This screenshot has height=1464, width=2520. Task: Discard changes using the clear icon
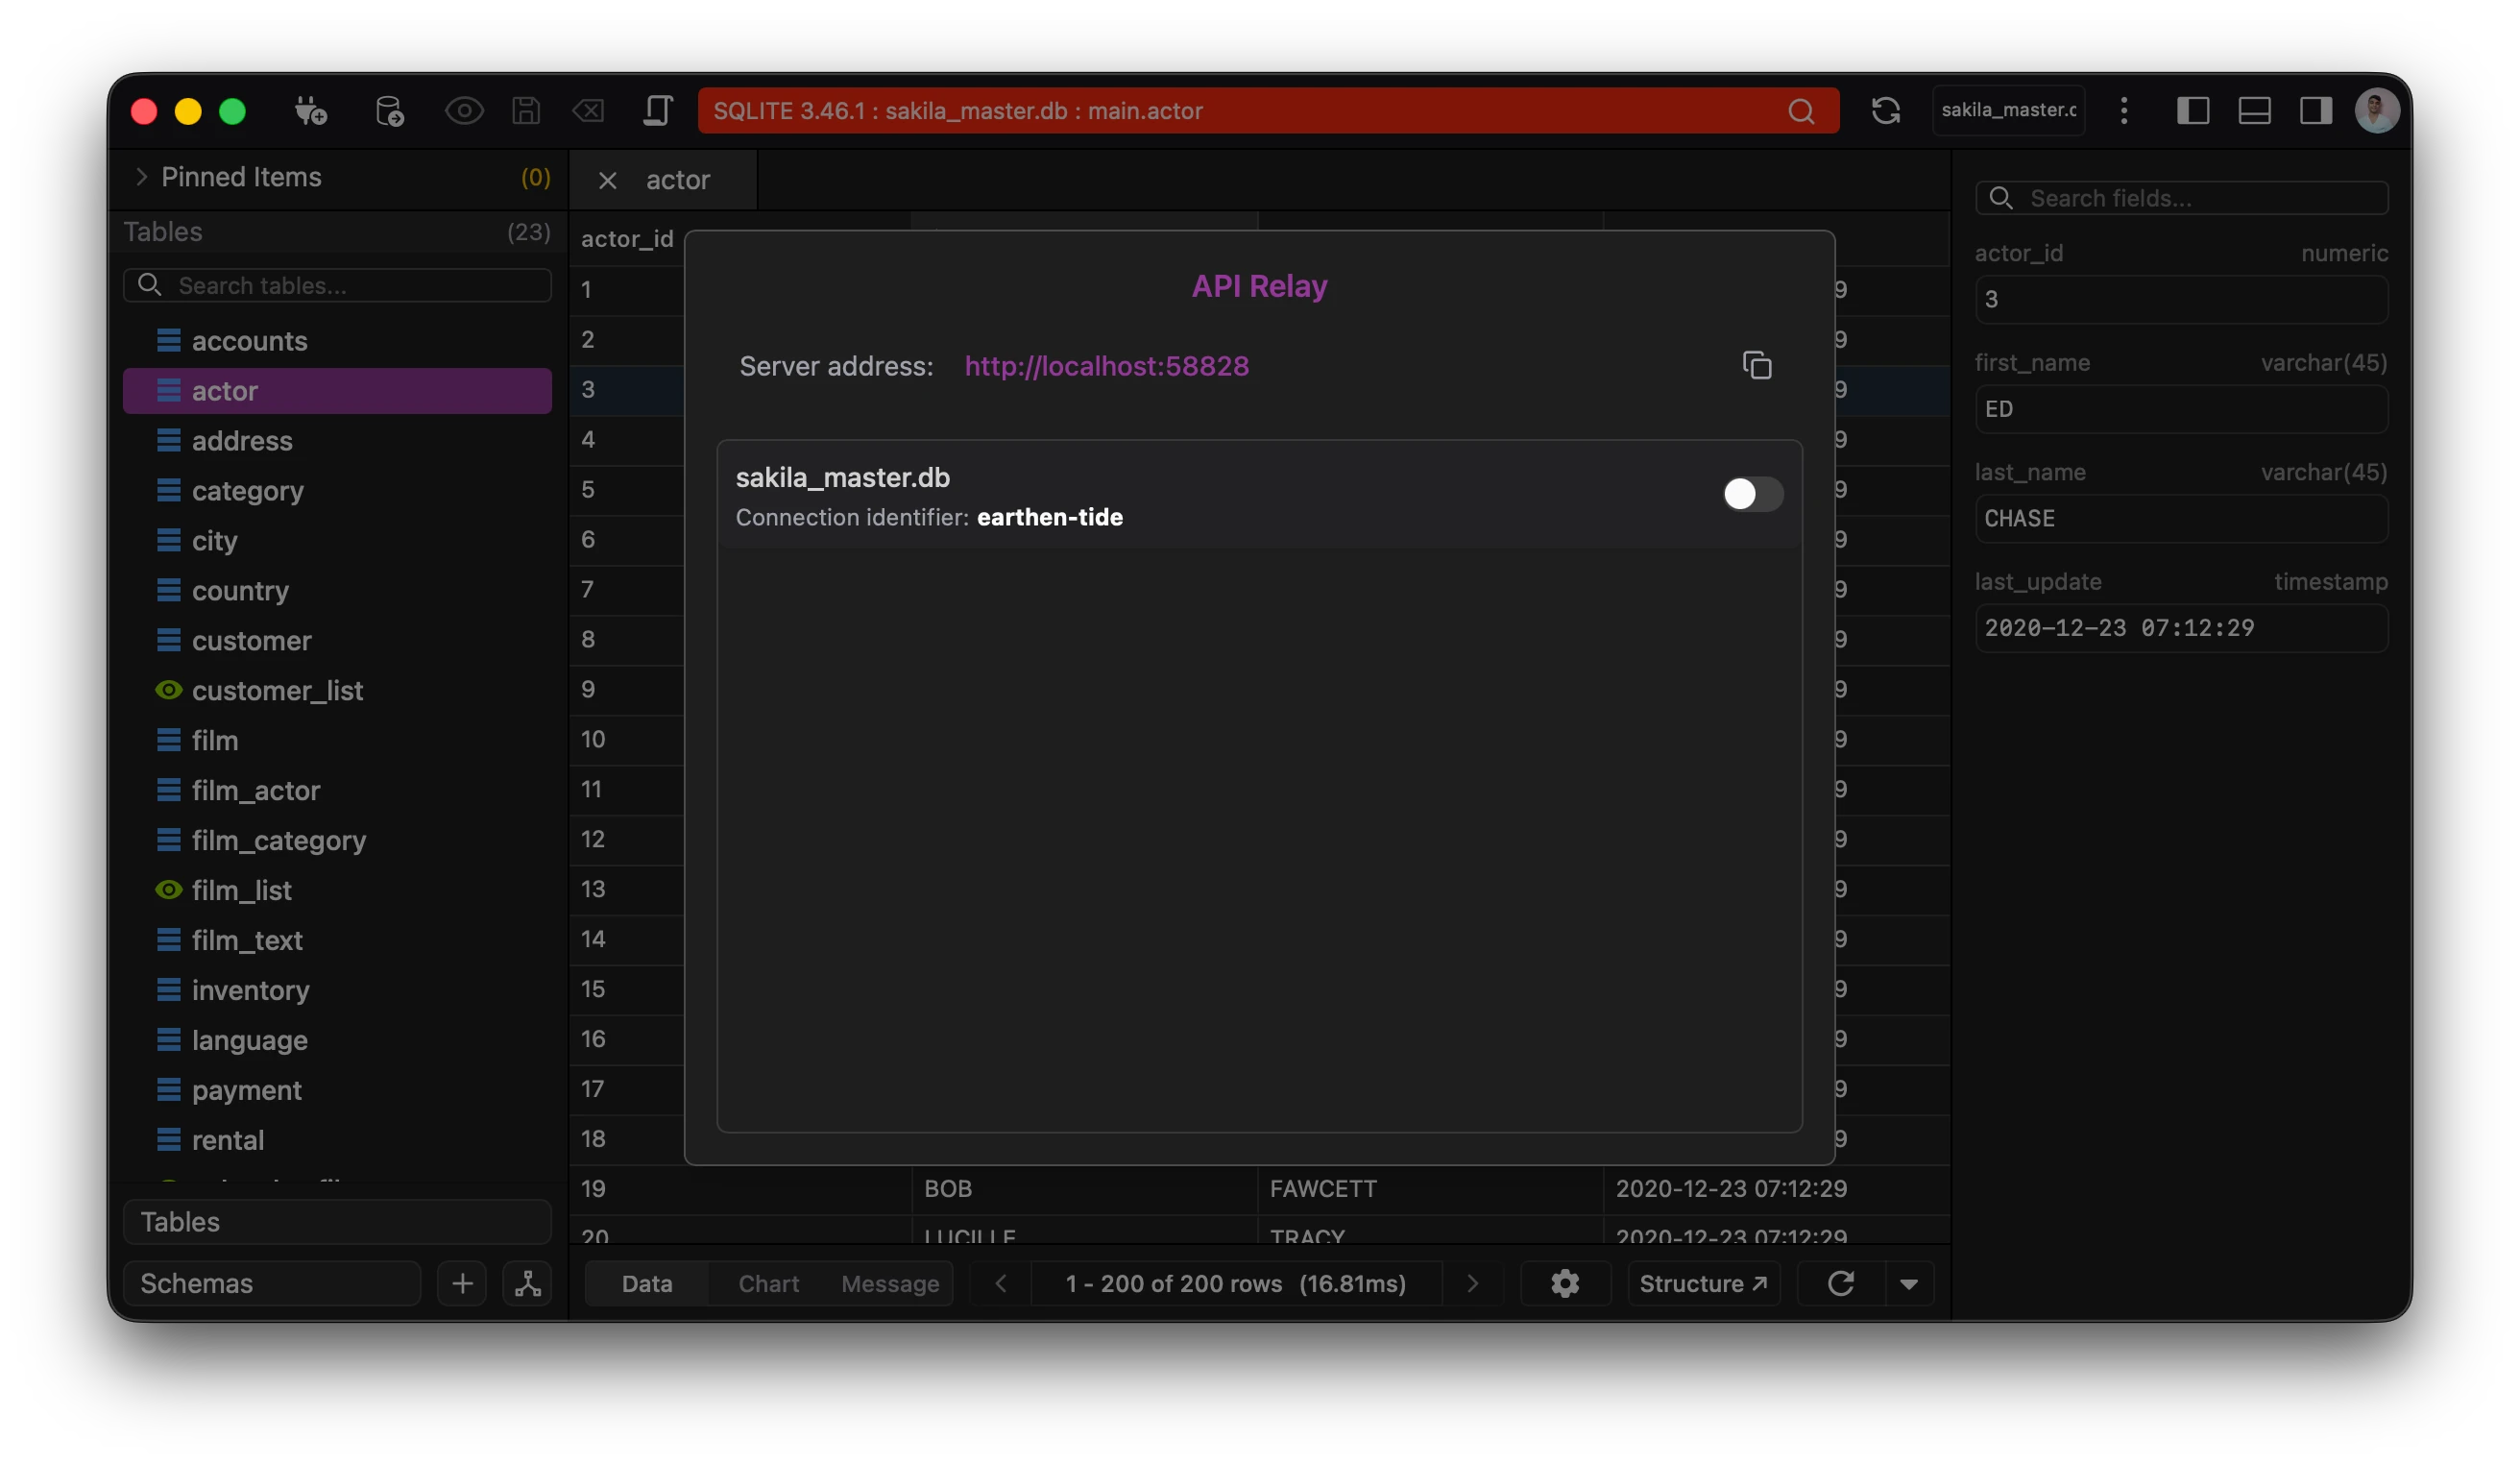pos(589,111)
